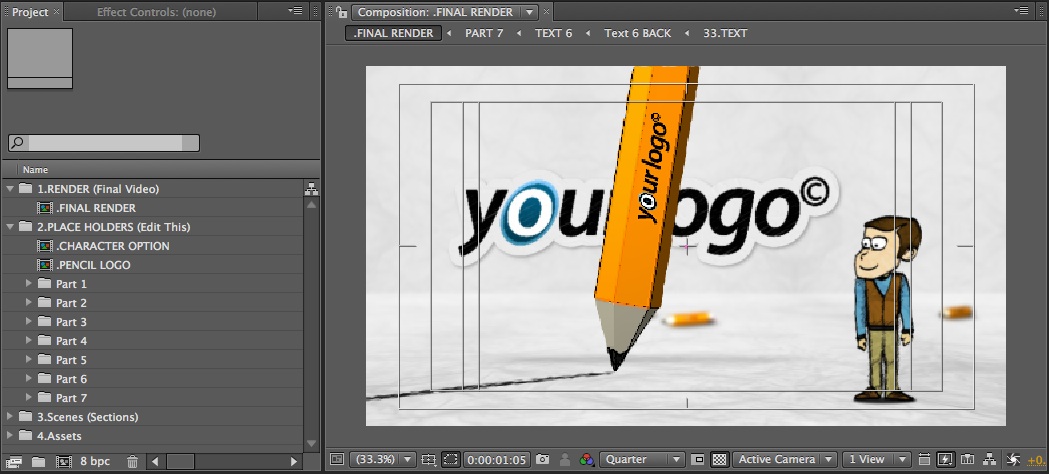Create a new folder in Project panel
Screen dimensions: 1049x474
tap(38, 461)
